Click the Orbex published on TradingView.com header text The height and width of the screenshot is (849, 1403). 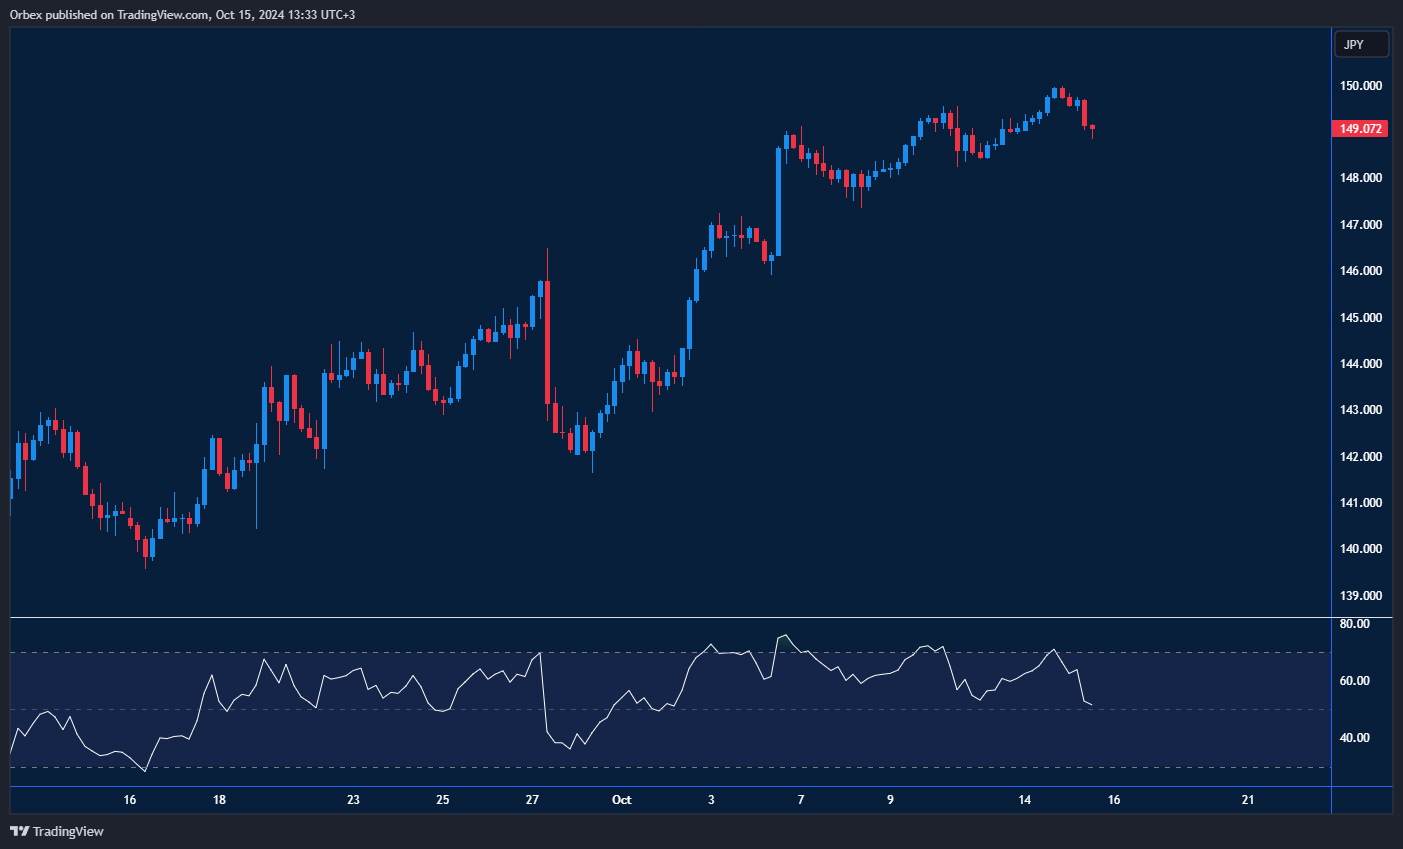coord(182,14)
